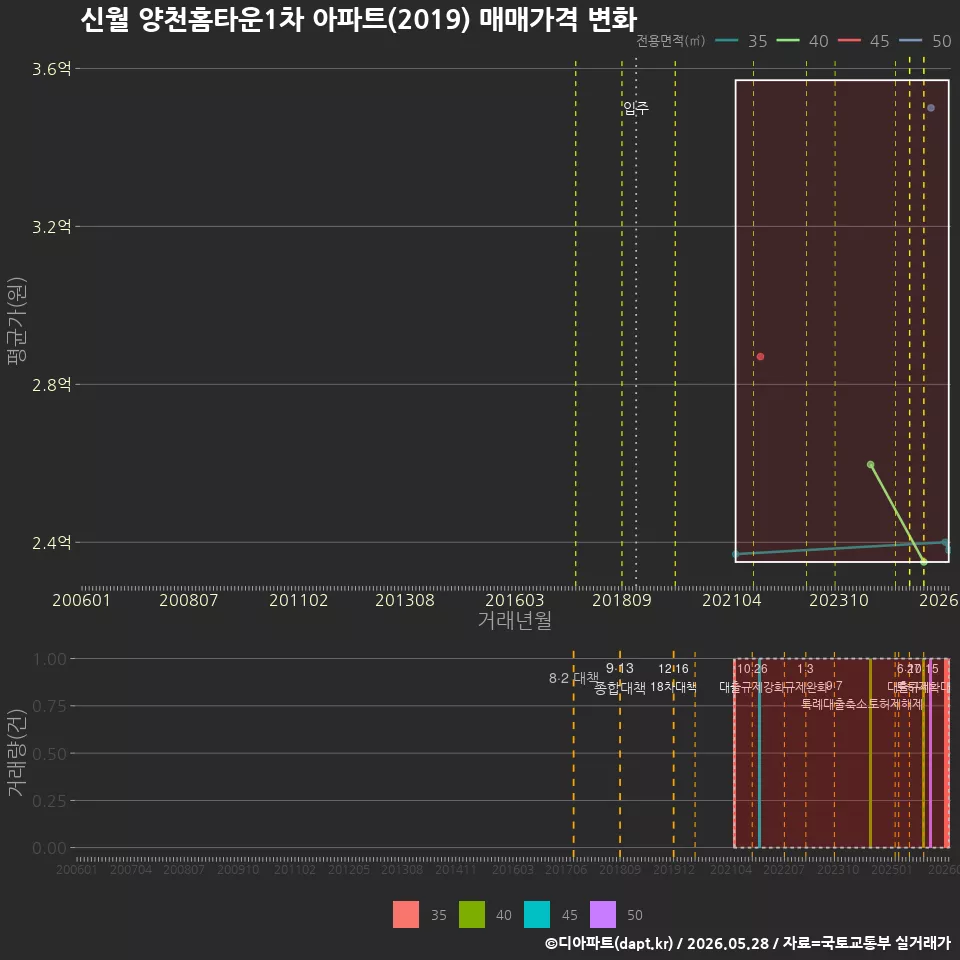Click the 12·16 18차대책 policy annotation
The width and height of the screenshot is (960, 960).
coord(673,678)
